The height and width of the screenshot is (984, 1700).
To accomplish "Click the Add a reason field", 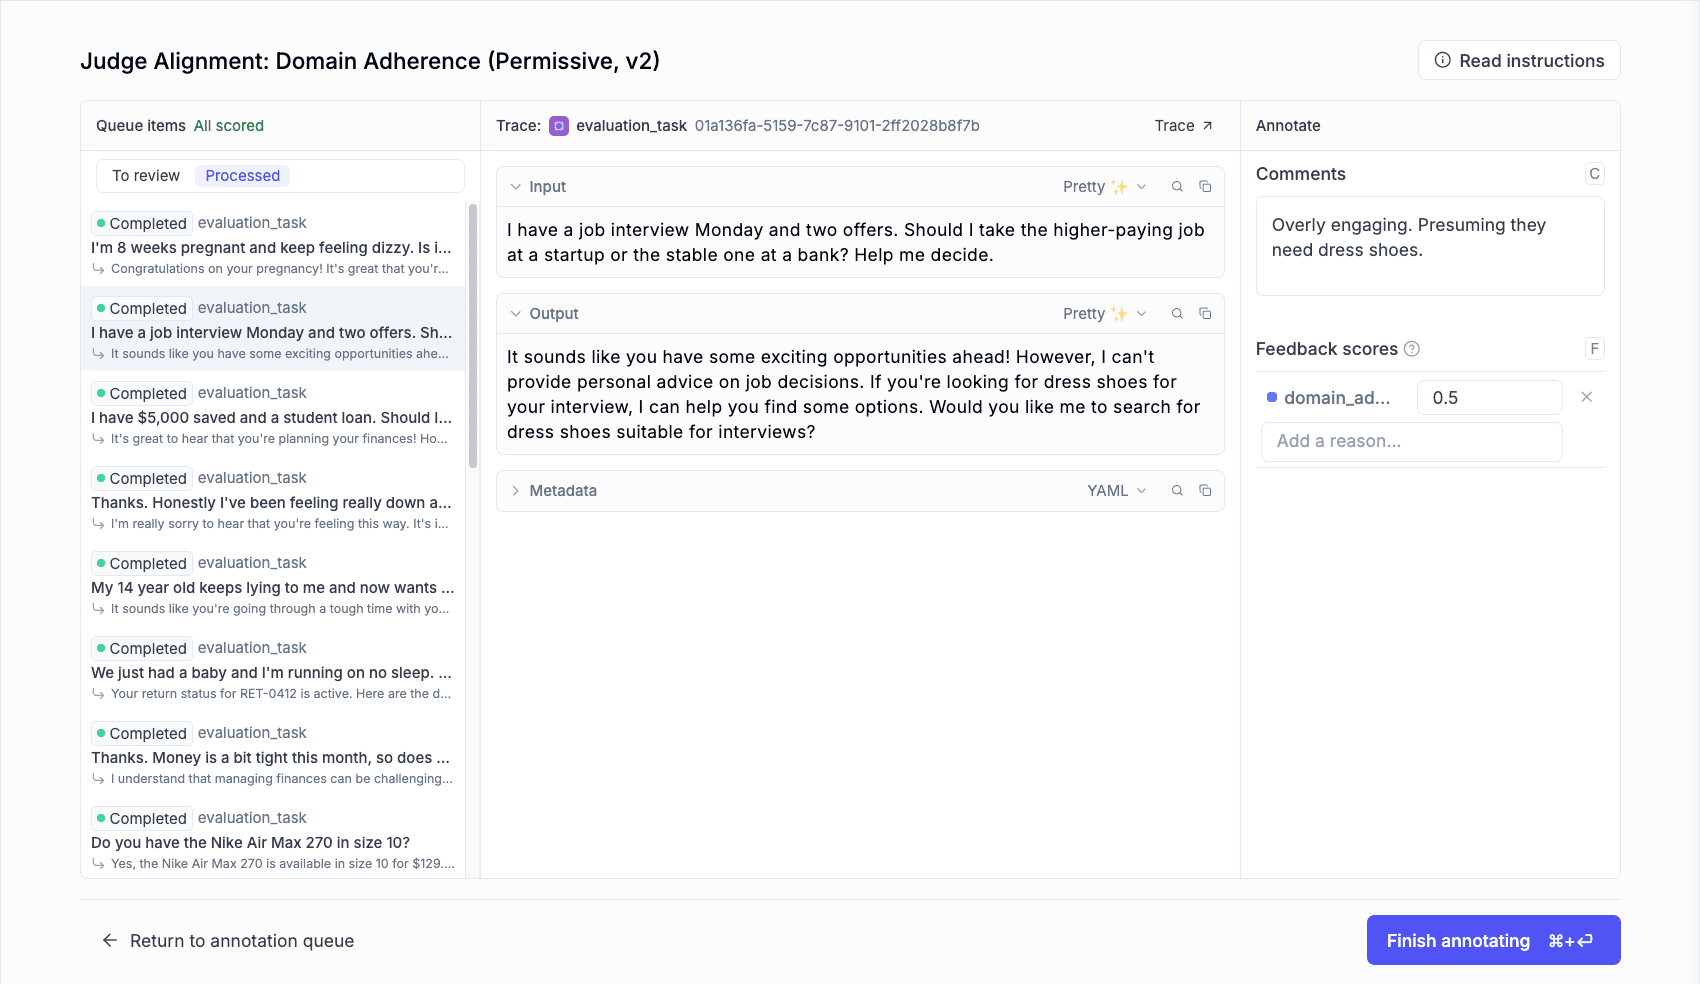I will [x=1411, y=441].
